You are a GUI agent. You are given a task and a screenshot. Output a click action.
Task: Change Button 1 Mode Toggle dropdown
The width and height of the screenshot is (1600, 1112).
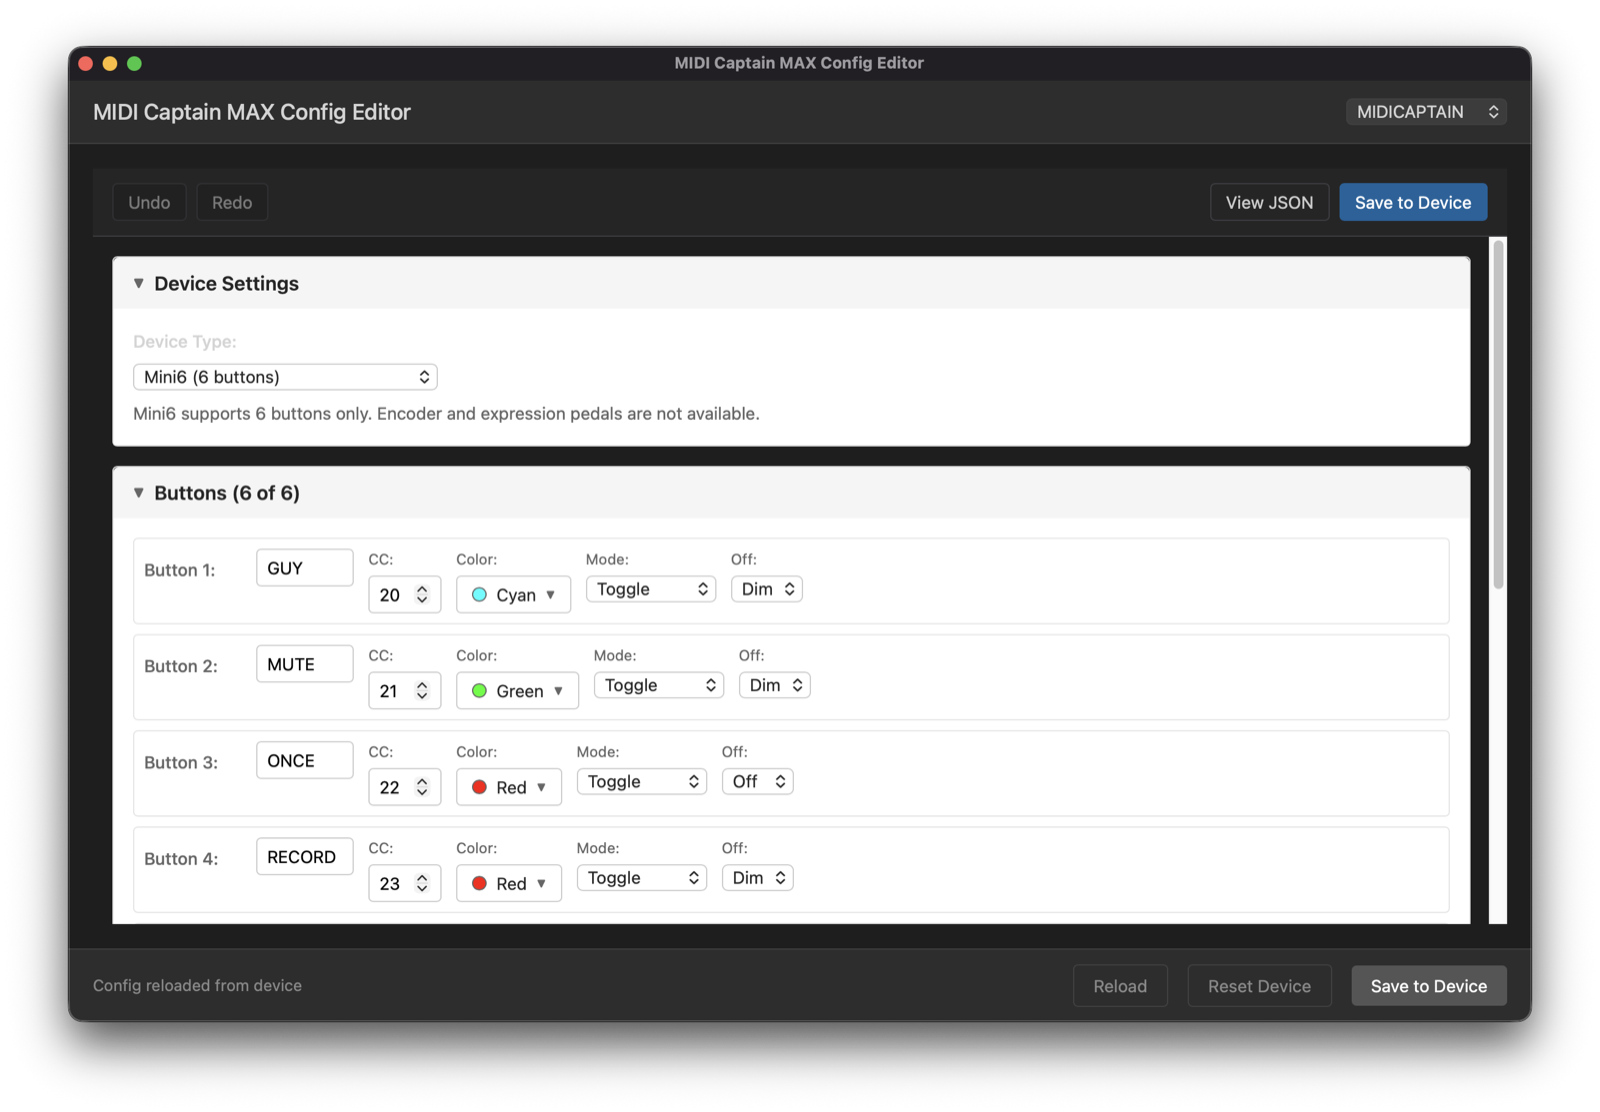click(651, 589)
